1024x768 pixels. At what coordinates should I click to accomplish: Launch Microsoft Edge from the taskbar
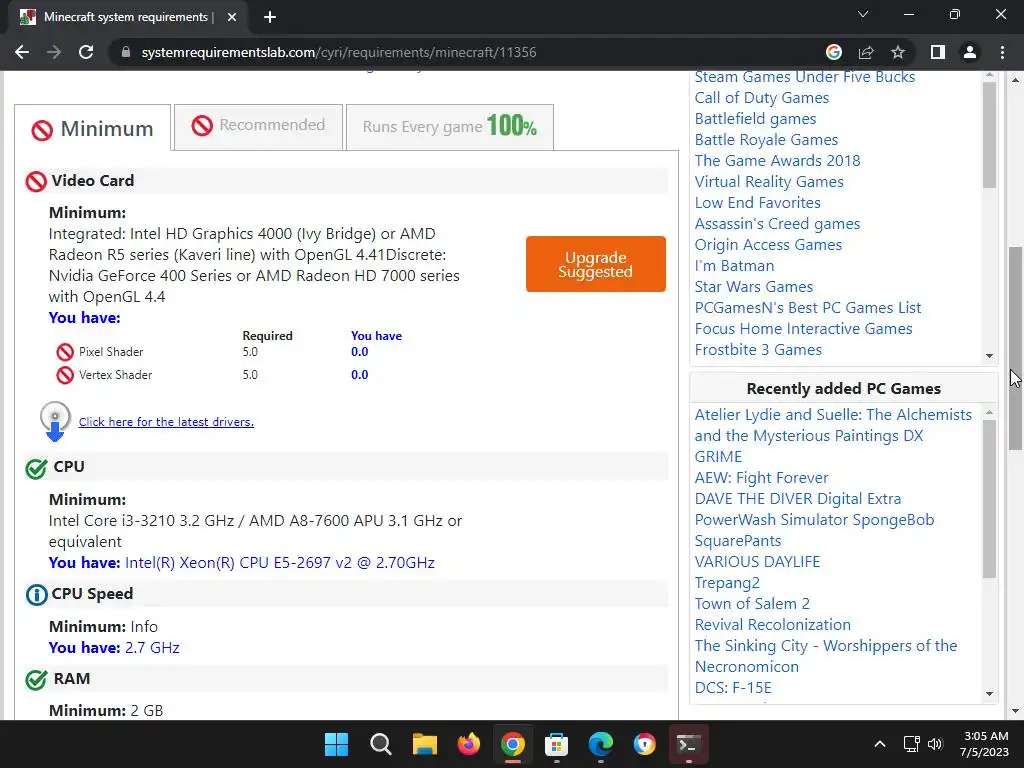(600, 744)
